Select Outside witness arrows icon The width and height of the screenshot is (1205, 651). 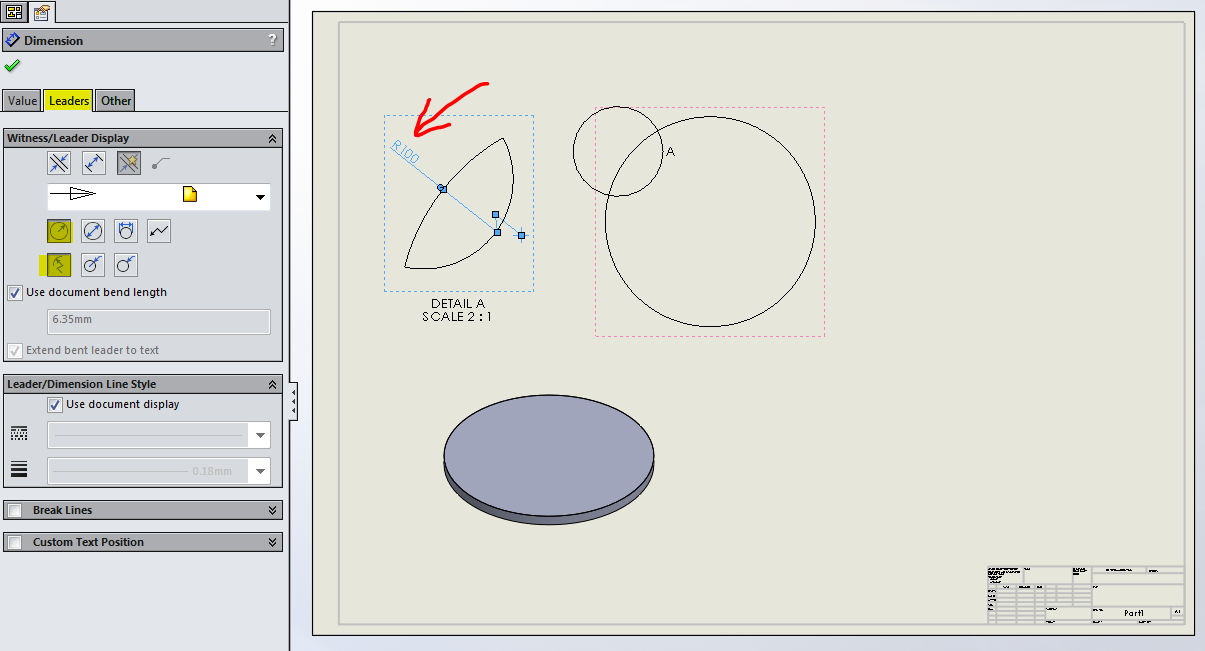click(59, 162)
